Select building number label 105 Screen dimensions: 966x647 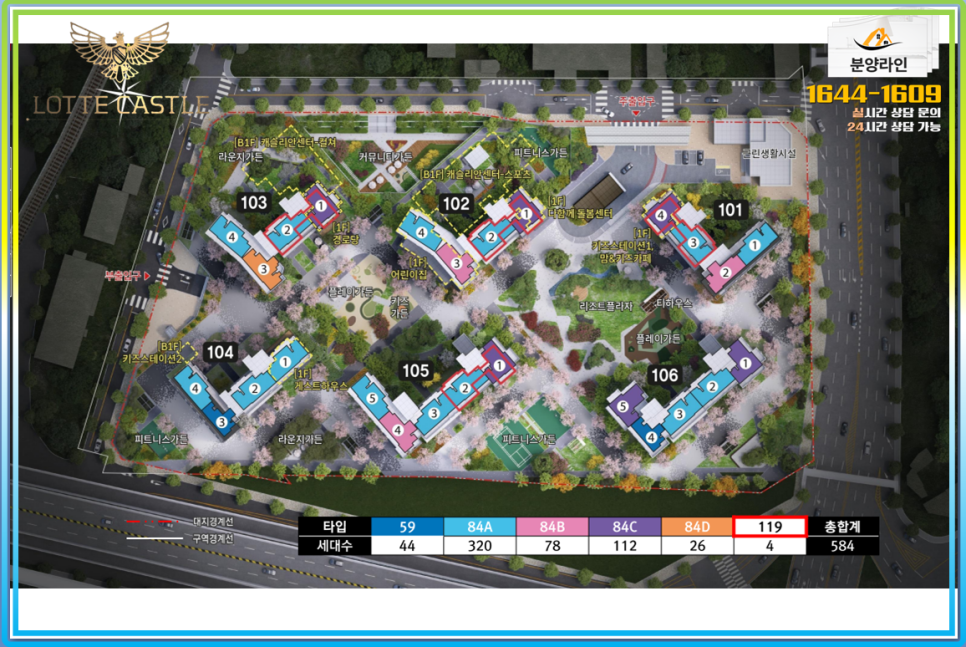coord(415,370)
